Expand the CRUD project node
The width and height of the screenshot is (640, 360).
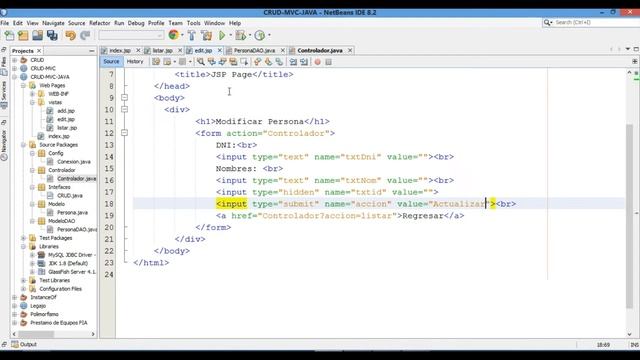(15, 60)
